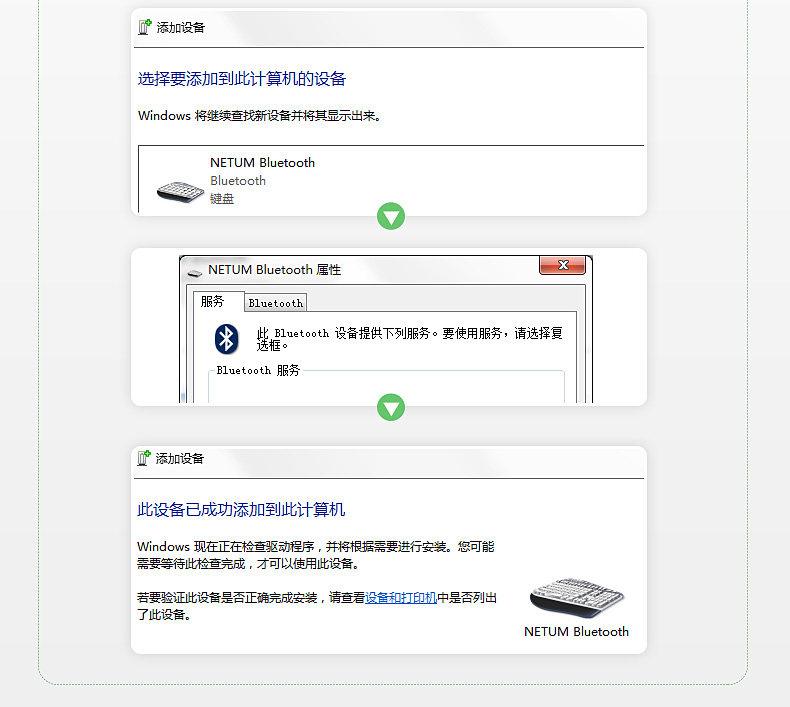
Task: Switch to the Bluetooth tab
Action: pyautogui.click(x=276, y=303)
